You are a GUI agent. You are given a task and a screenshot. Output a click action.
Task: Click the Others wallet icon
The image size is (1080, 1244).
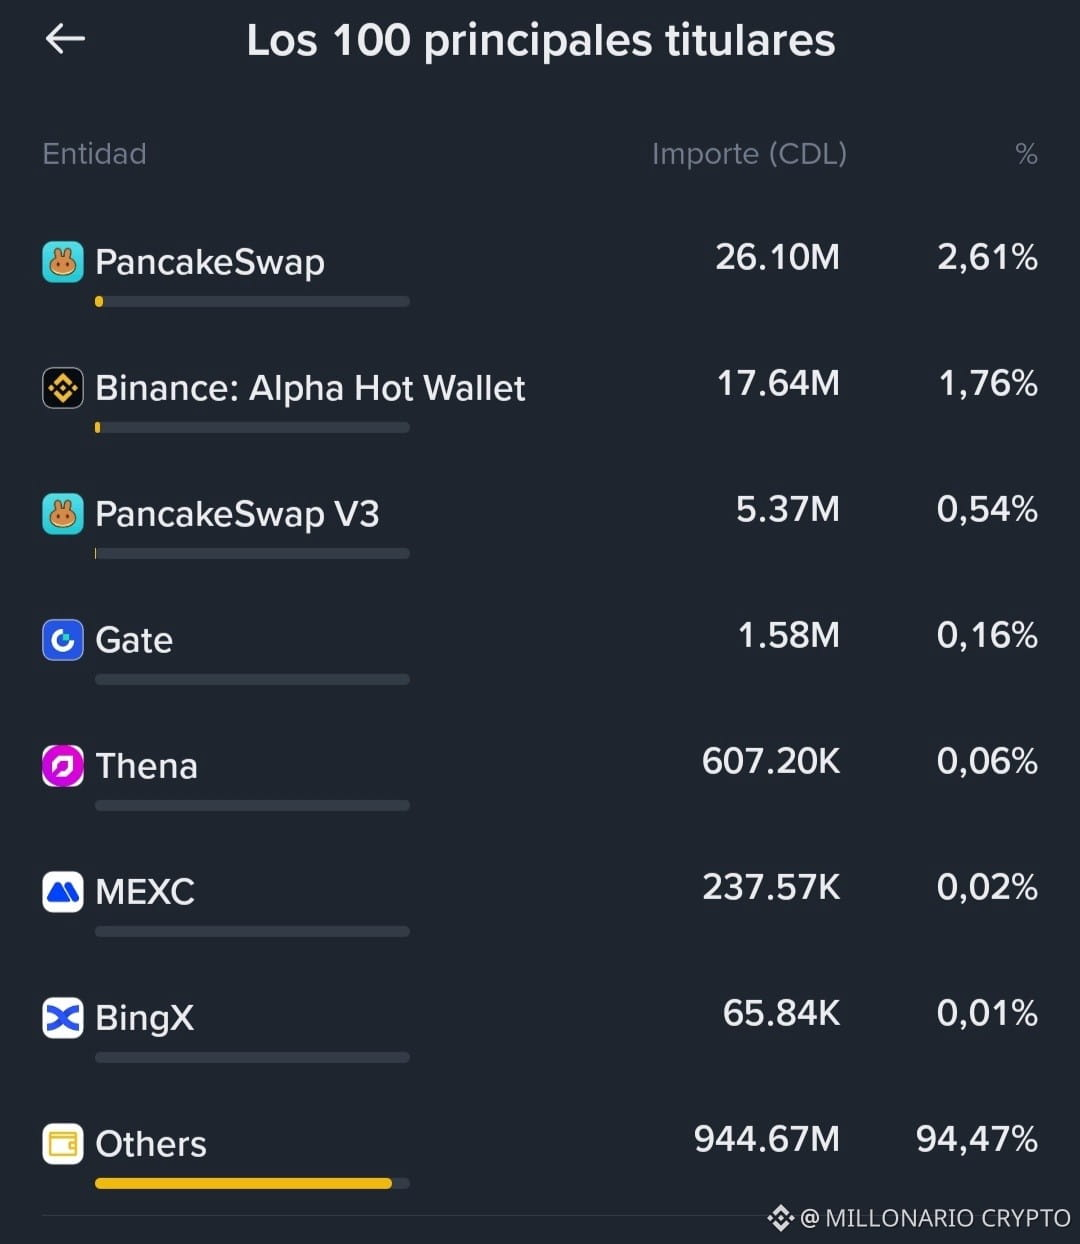(x=63, y=1144)
